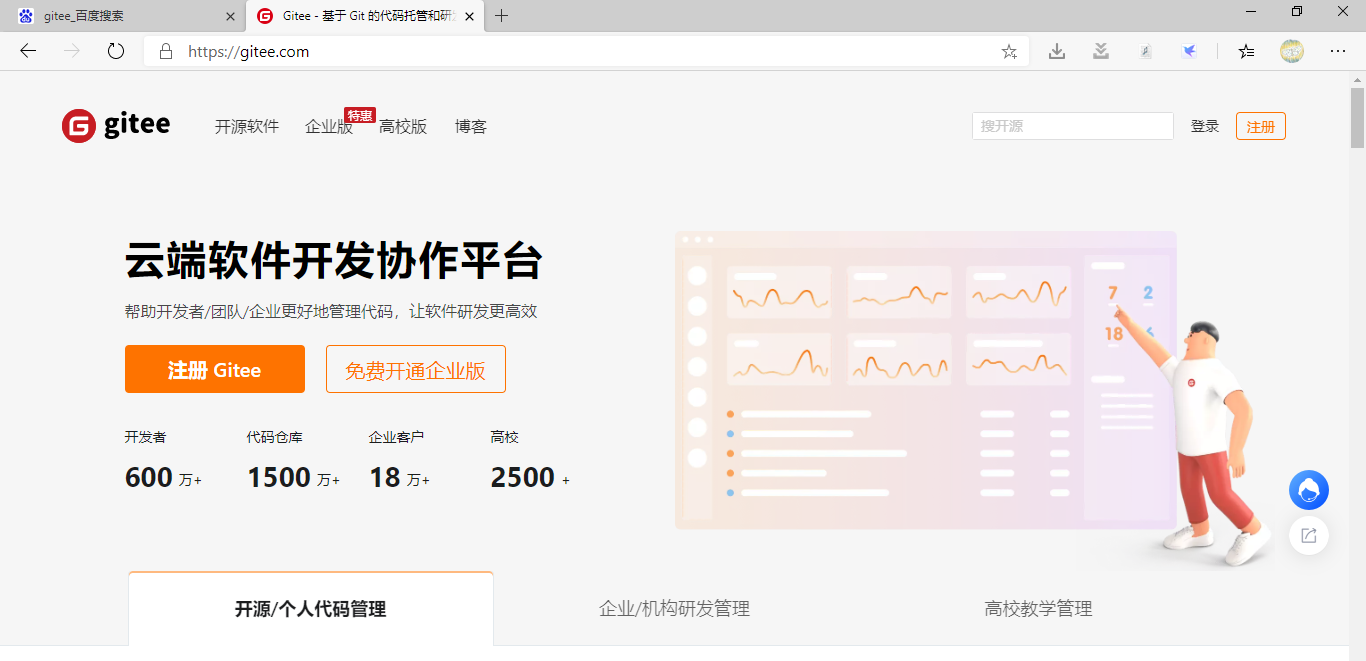Click the browser profile avatar
Image resolution: width=1366 pixels, height=661 pixels.
[x=1292, y=51]
